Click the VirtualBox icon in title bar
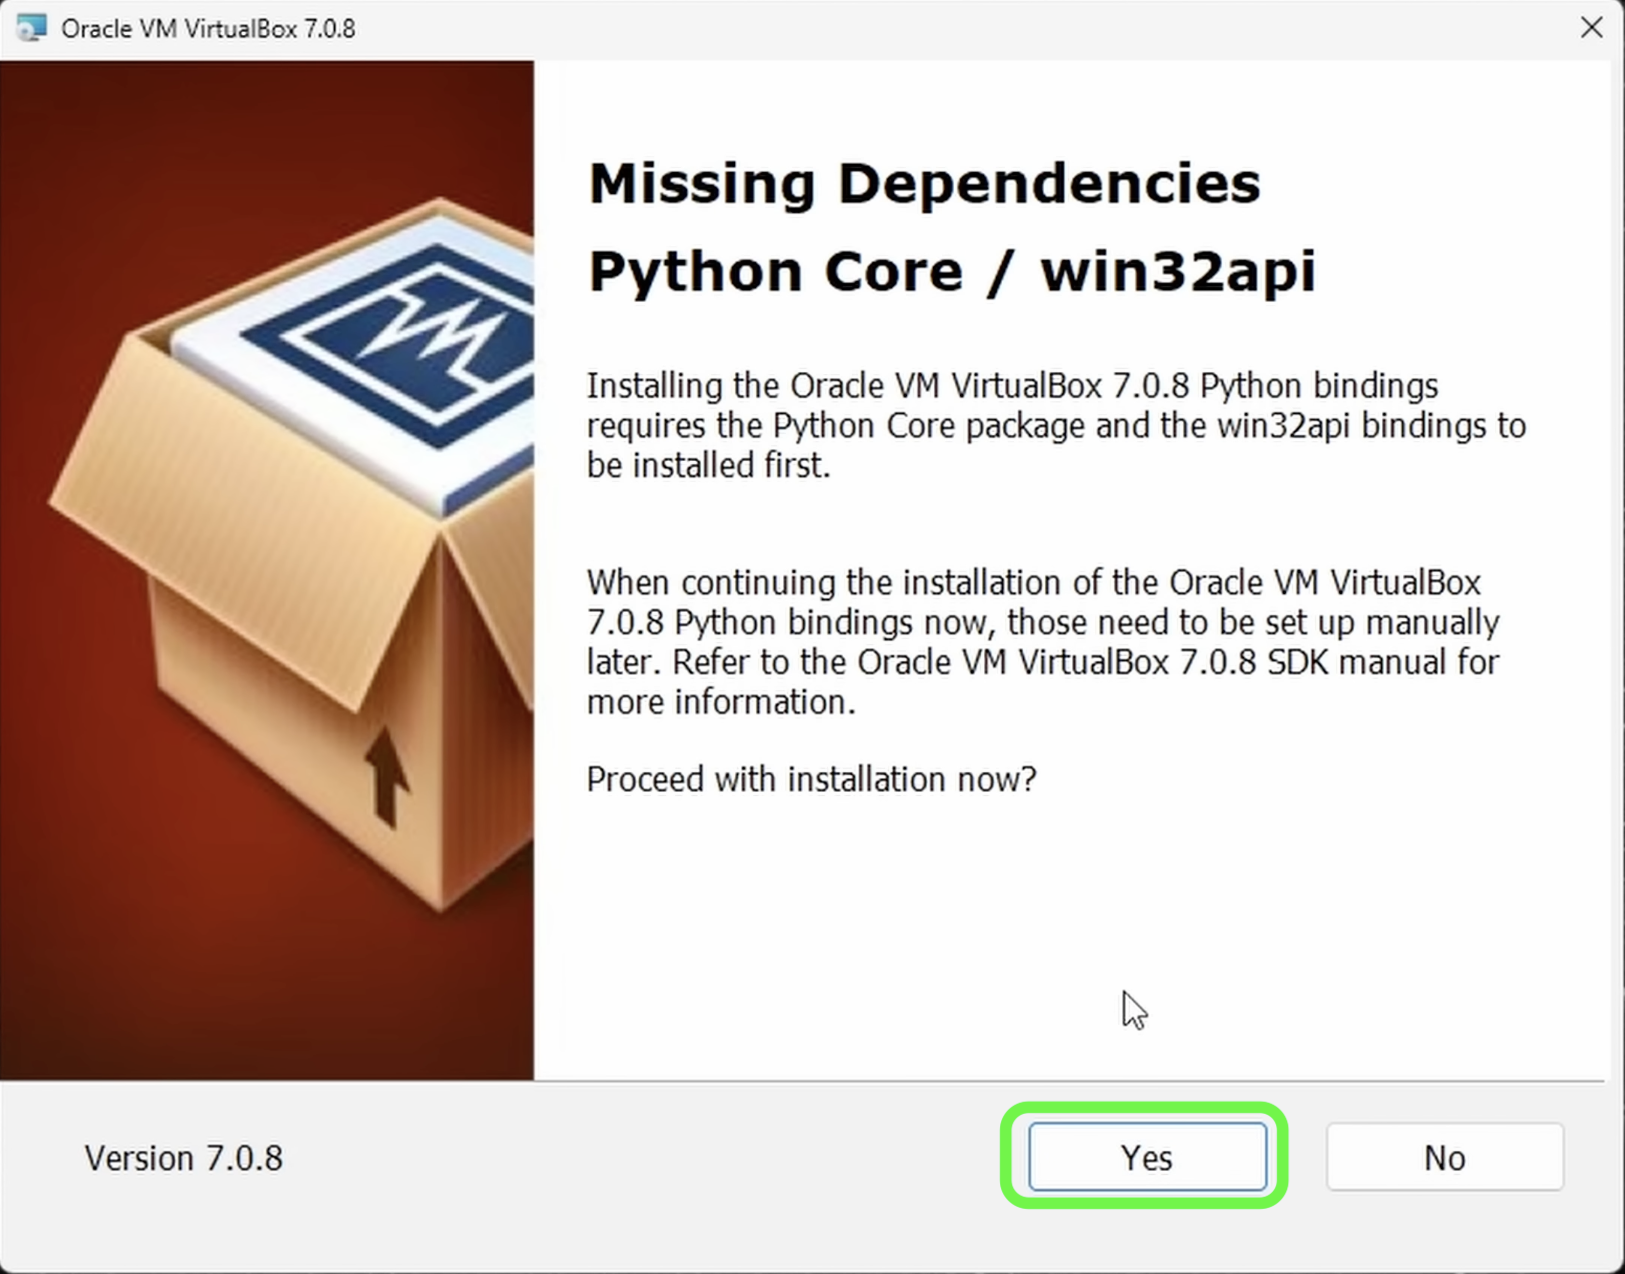The height and width of the screenshot is (1274, 1625). point(31,27)
